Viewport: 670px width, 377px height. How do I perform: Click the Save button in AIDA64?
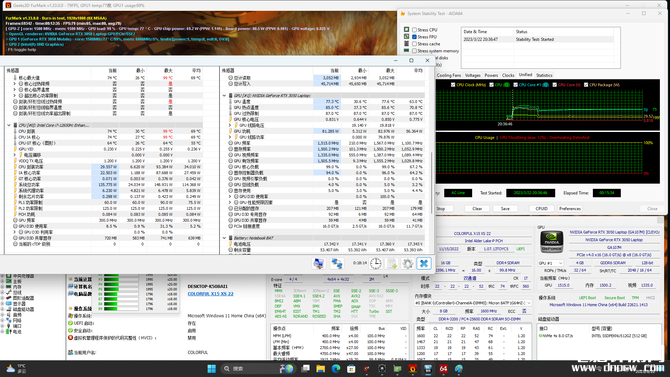[x=505, y=209]
